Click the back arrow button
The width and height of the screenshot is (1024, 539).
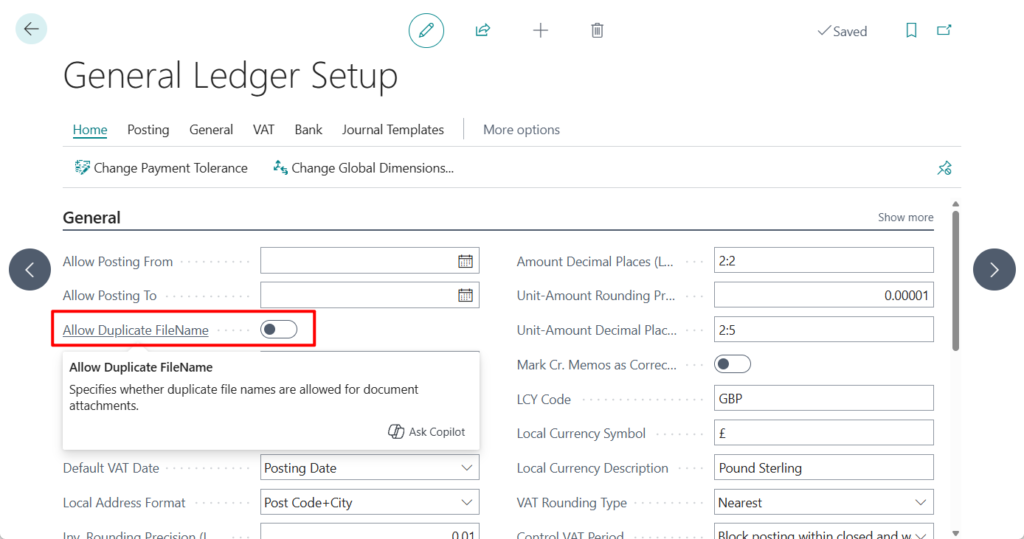point(31,29)
